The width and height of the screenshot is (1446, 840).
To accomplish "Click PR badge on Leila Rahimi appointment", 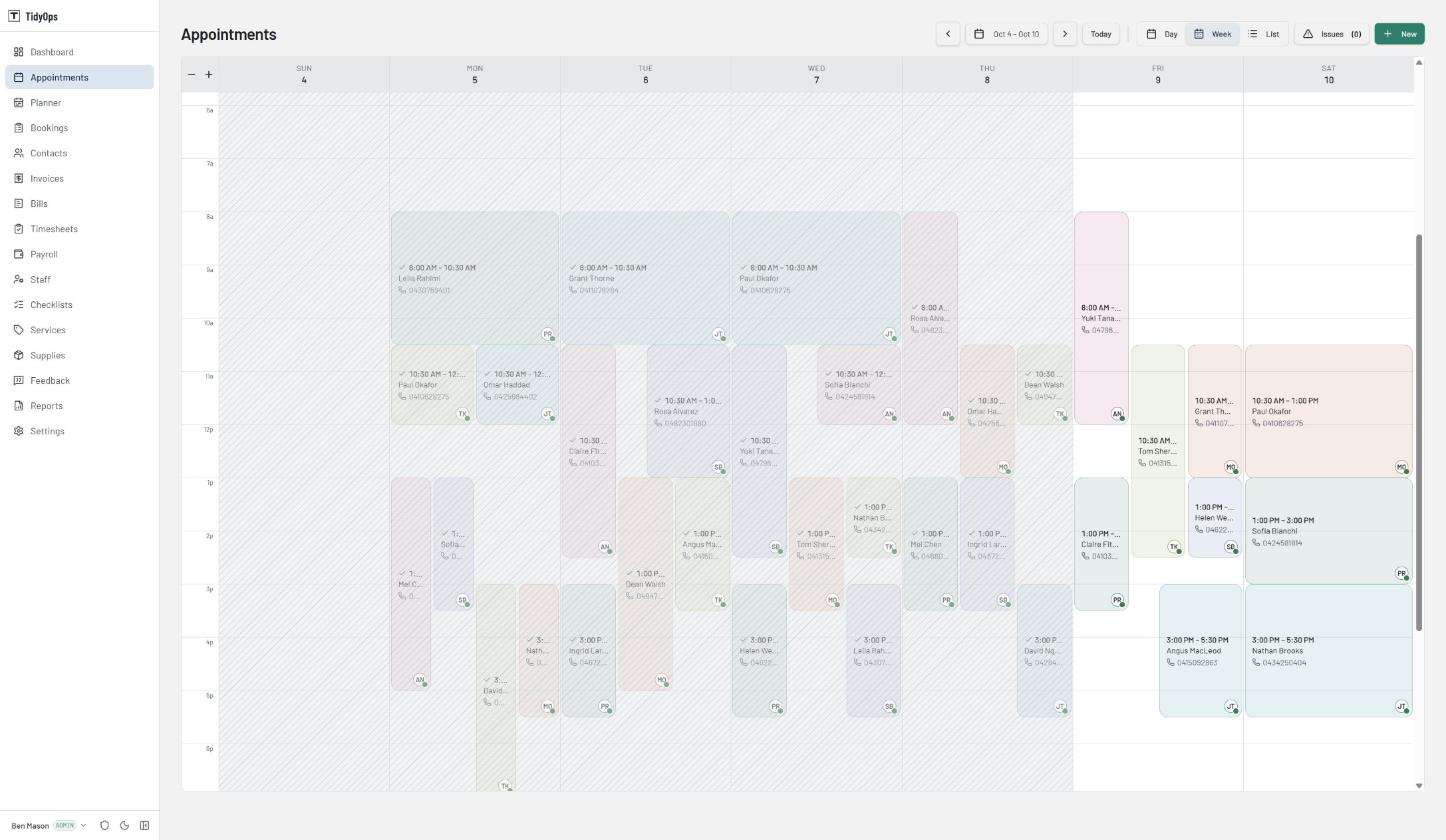I will pyautogui.click(x=548, y=335).
